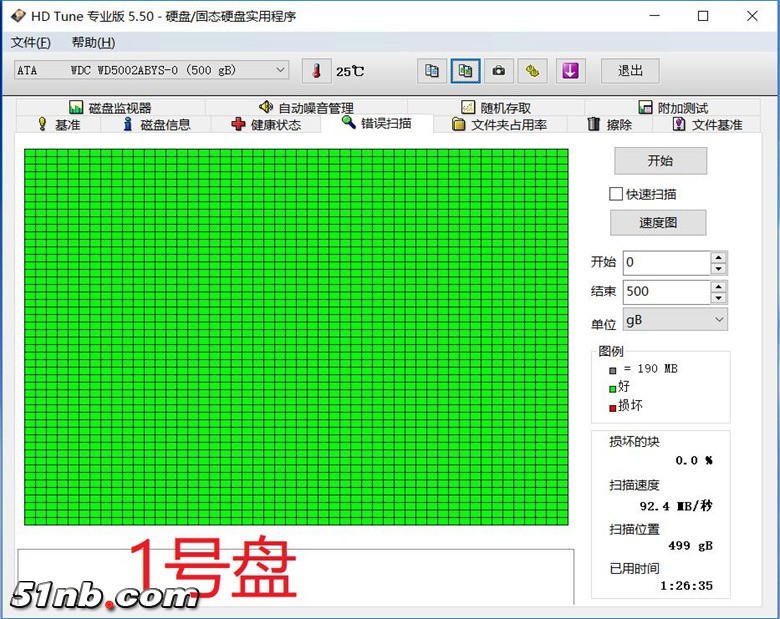Decrease the 结束 value with down arrow
780x619 pixels.
pos(718,298)
